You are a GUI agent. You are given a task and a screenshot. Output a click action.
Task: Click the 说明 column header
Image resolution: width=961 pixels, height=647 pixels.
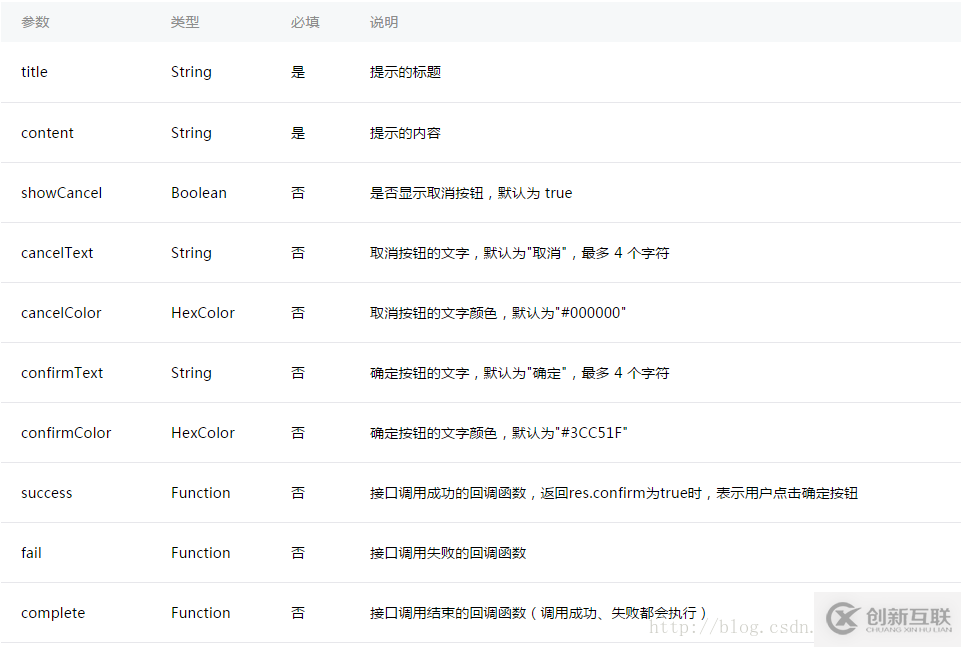click(383, 21)
